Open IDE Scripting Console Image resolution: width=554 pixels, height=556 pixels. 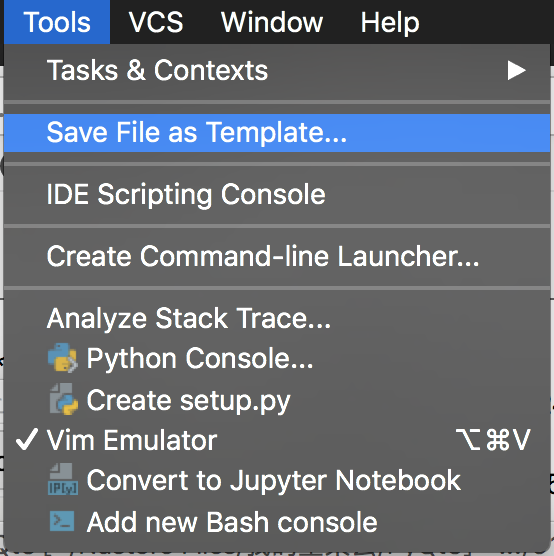[x=277, y=194]
